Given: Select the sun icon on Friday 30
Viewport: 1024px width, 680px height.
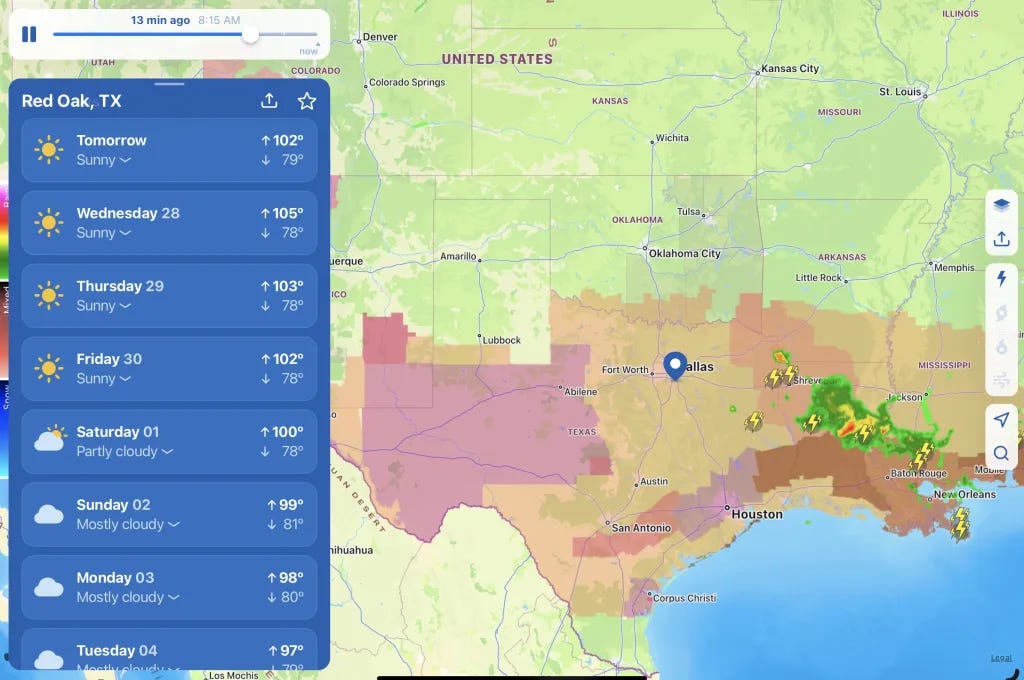Looking at the screenshot, I should tap(49, 368).
